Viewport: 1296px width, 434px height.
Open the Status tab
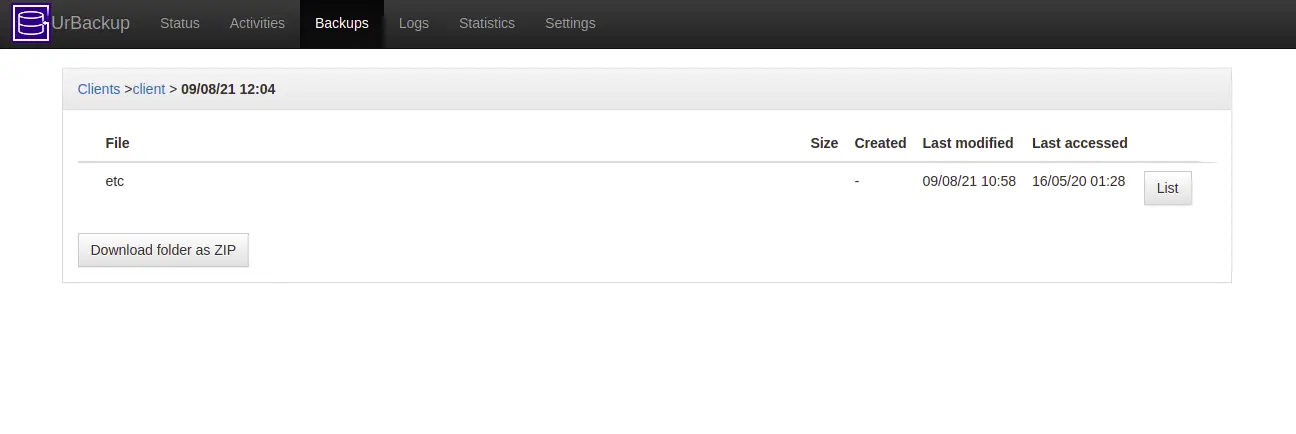(180, 23)
